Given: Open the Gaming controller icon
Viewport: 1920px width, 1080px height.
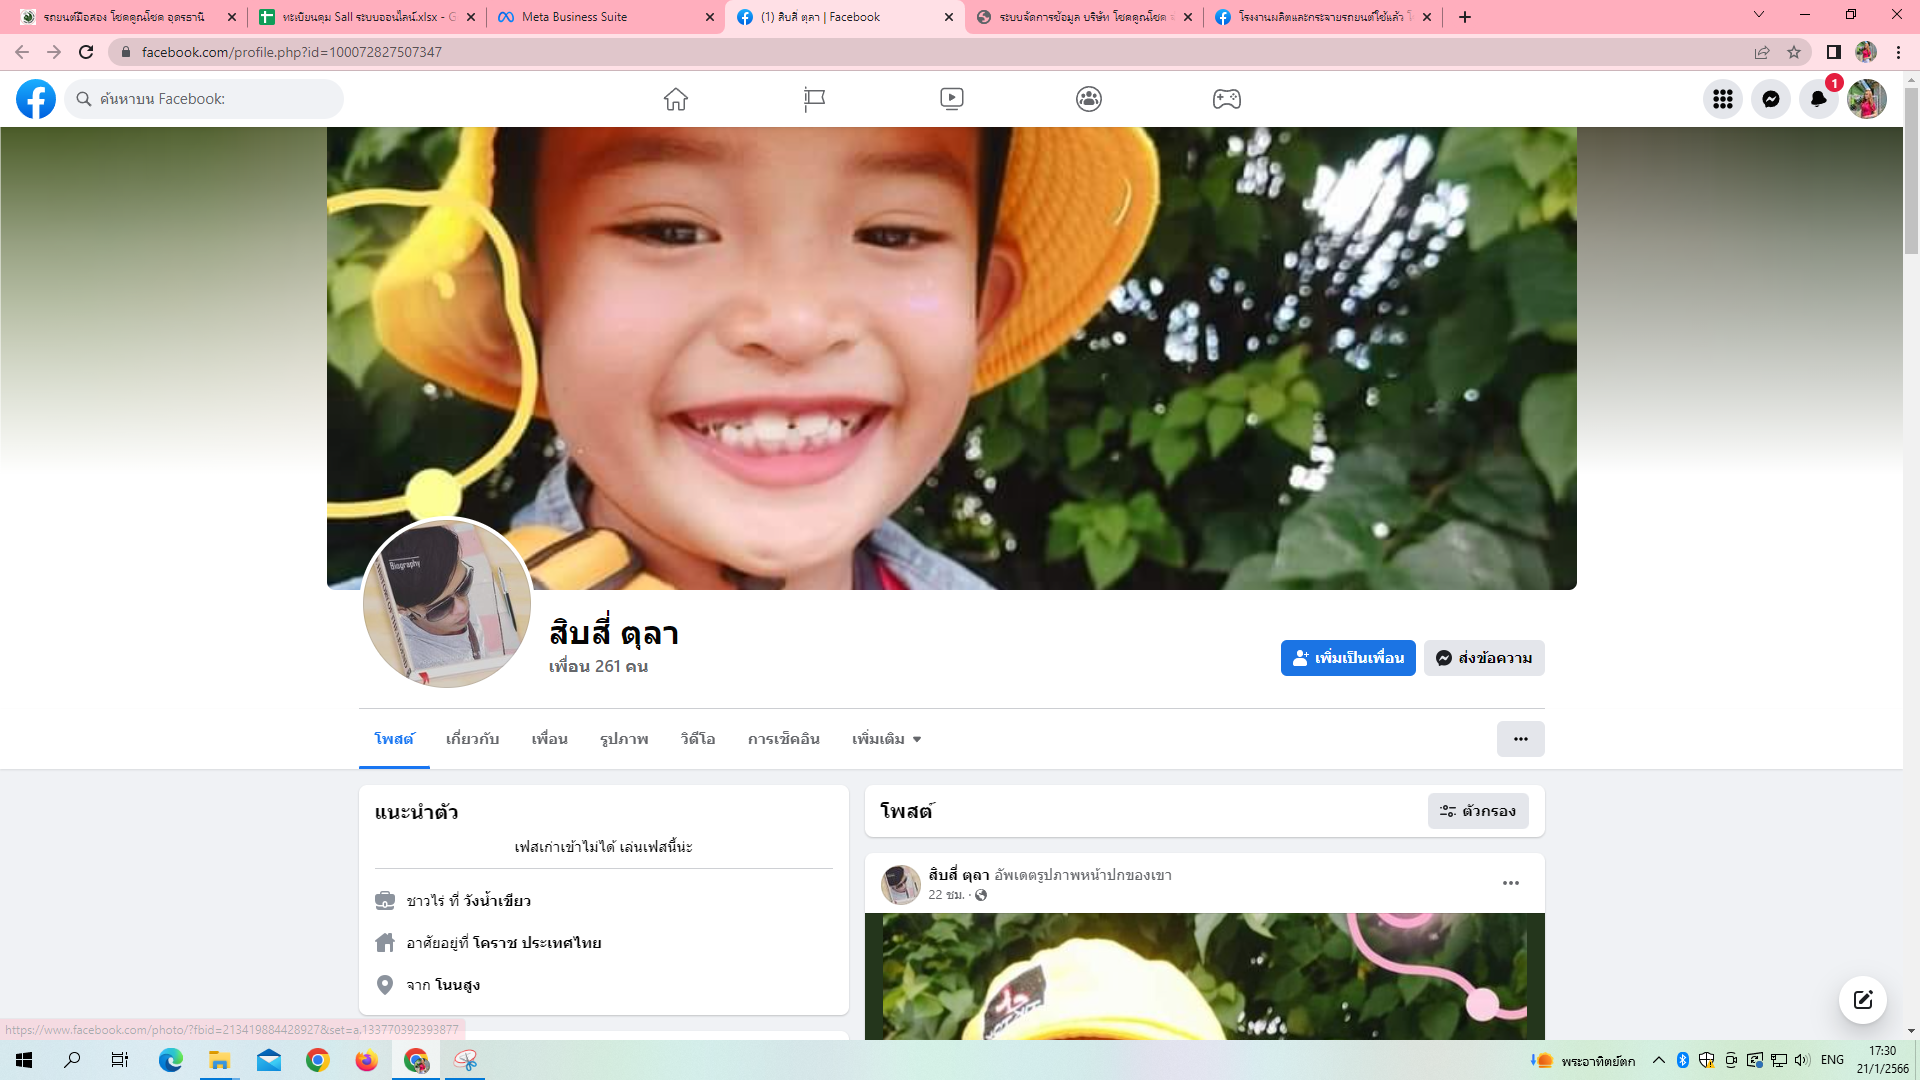Looking at the screenshot, I should [1226, 99].
